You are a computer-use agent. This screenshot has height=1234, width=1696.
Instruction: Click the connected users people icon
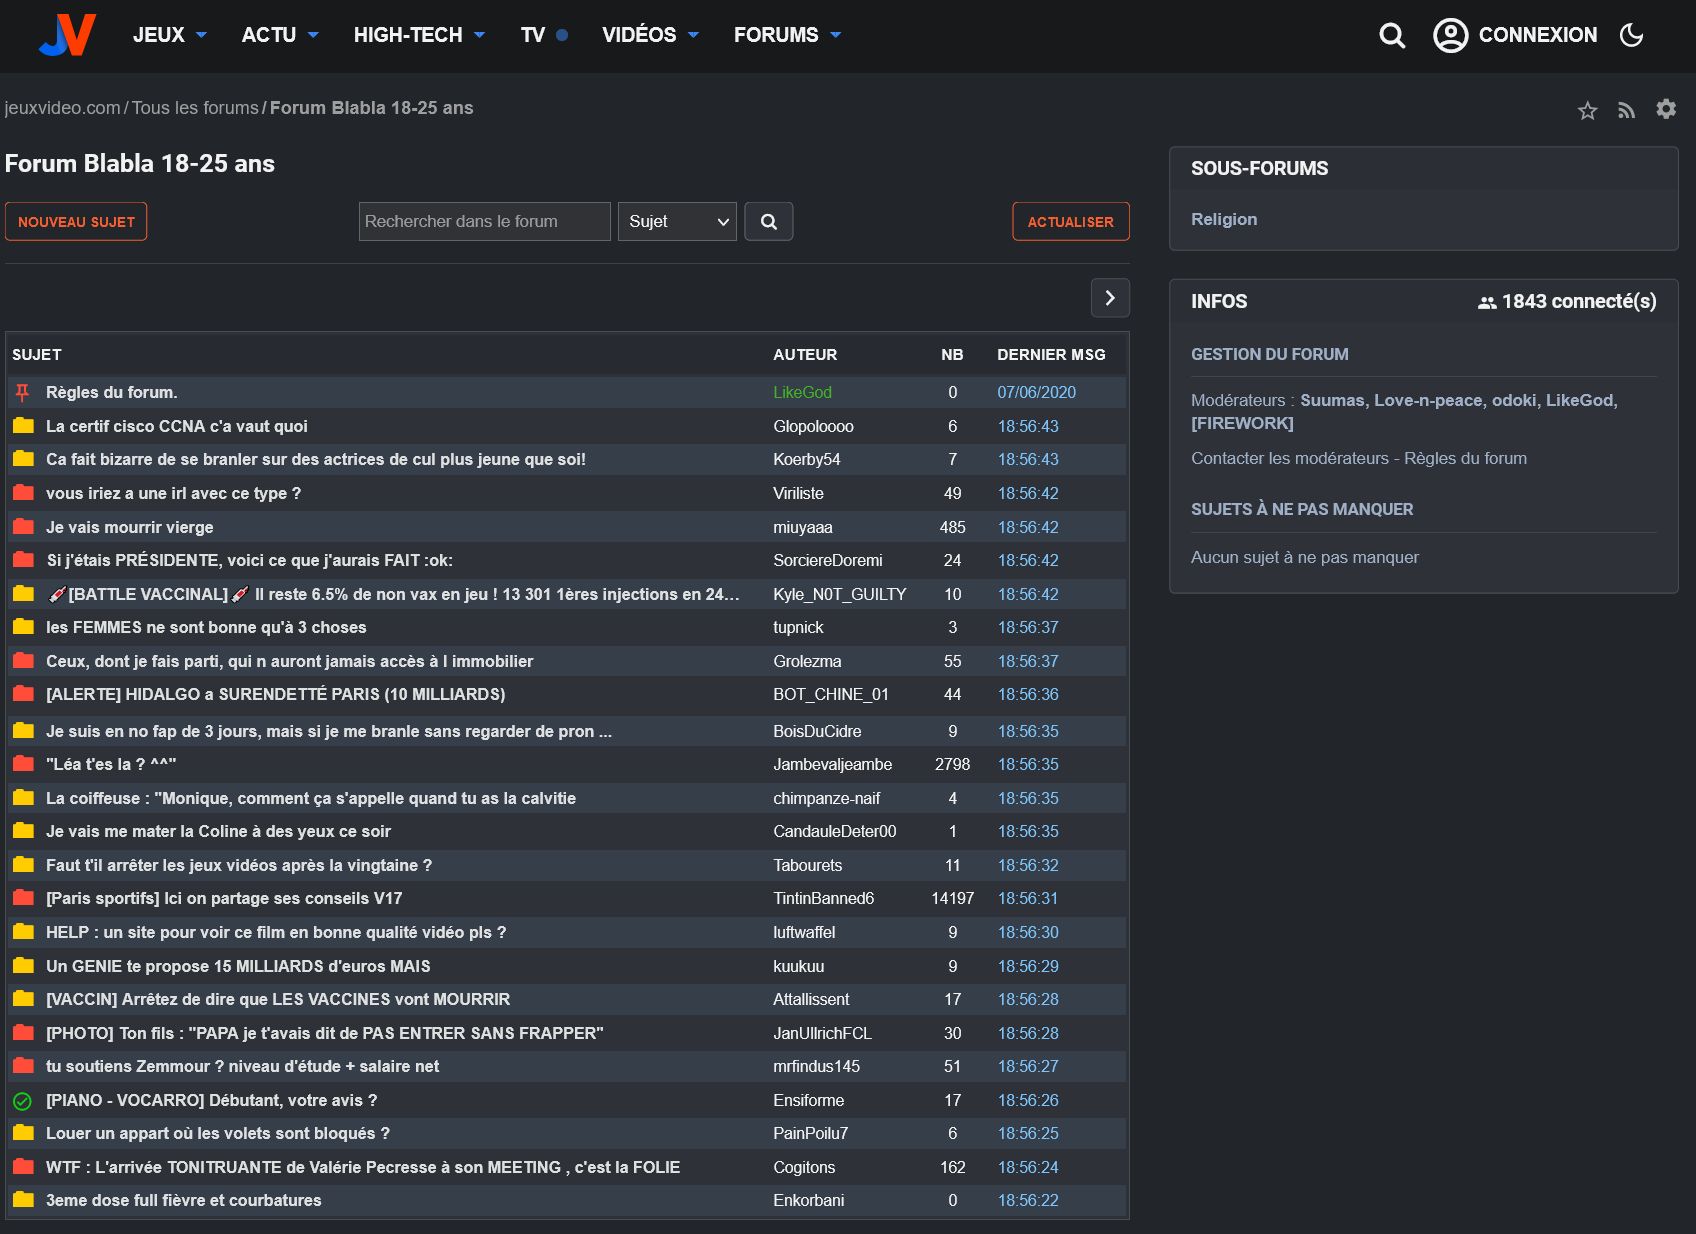pos(1487,302)
